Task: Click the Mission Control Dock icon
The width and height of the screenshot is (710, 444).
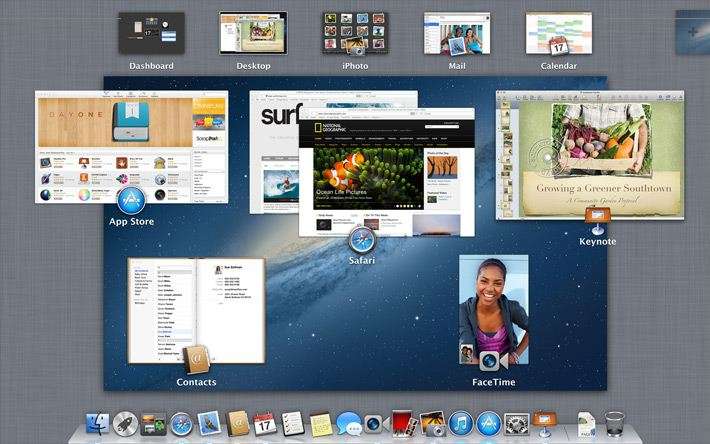Action: [x=154, y=424]
